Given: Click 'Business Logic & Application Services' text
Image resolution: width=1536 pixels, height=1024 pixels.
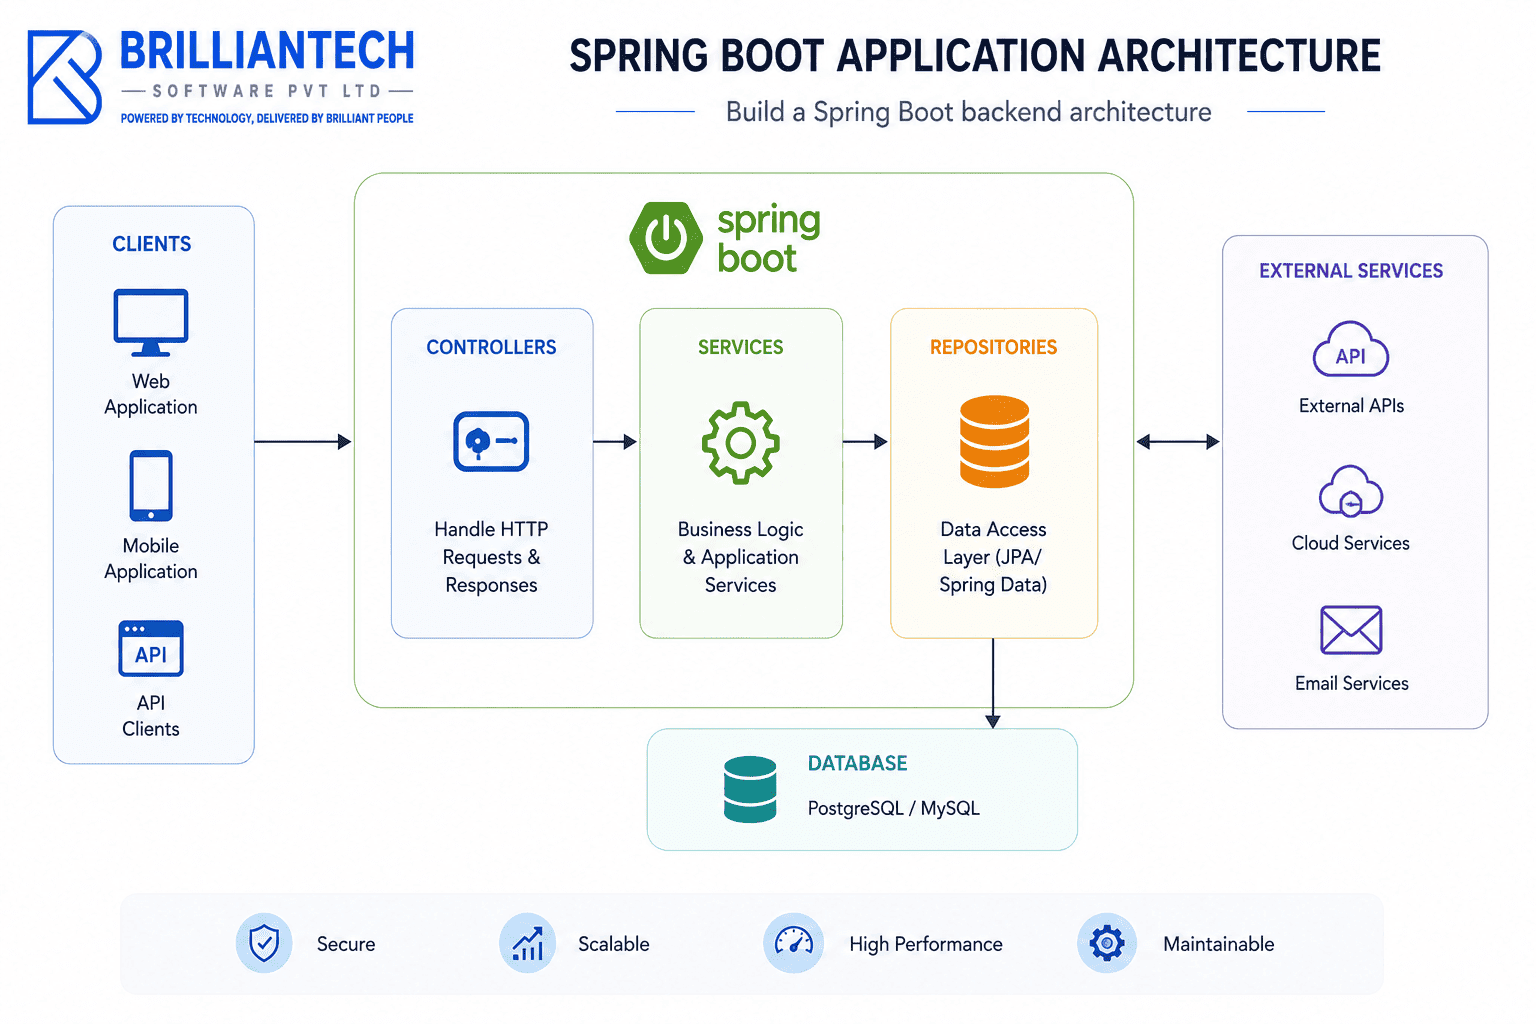Looking at the screenshot, I should click(x=741, y=557).
